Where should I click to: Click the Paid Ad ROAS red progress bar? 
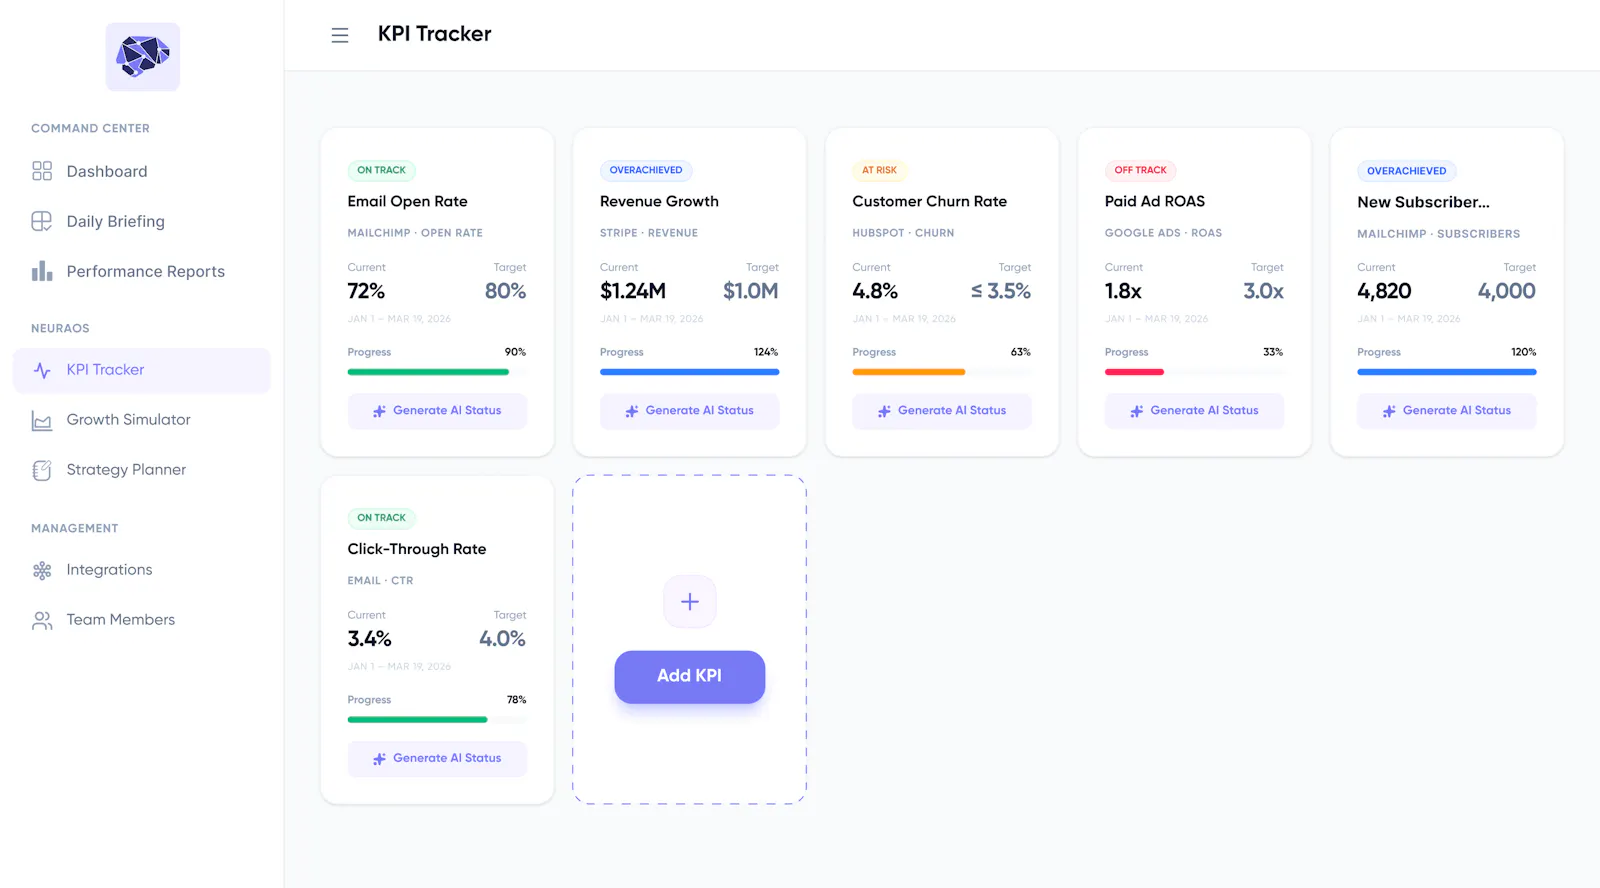pyautogui.click(x=1134, y=372)
